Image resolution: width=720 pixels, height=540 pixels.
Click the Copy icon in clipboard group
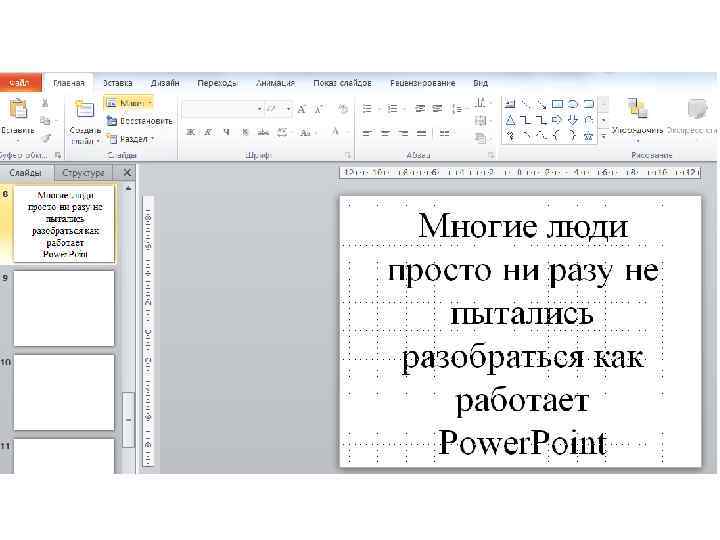tap(45, 121)
